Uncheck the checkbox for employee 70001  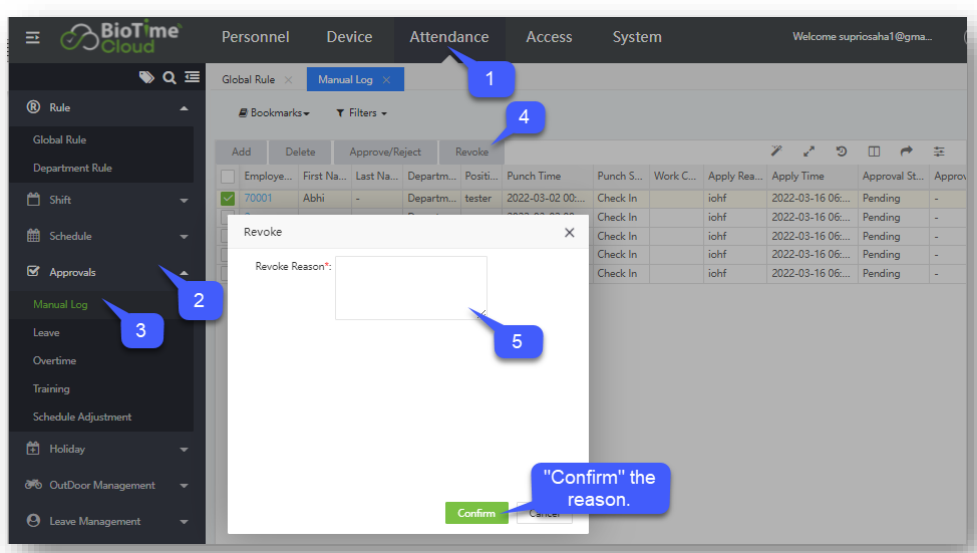click(x=228, y=198)
